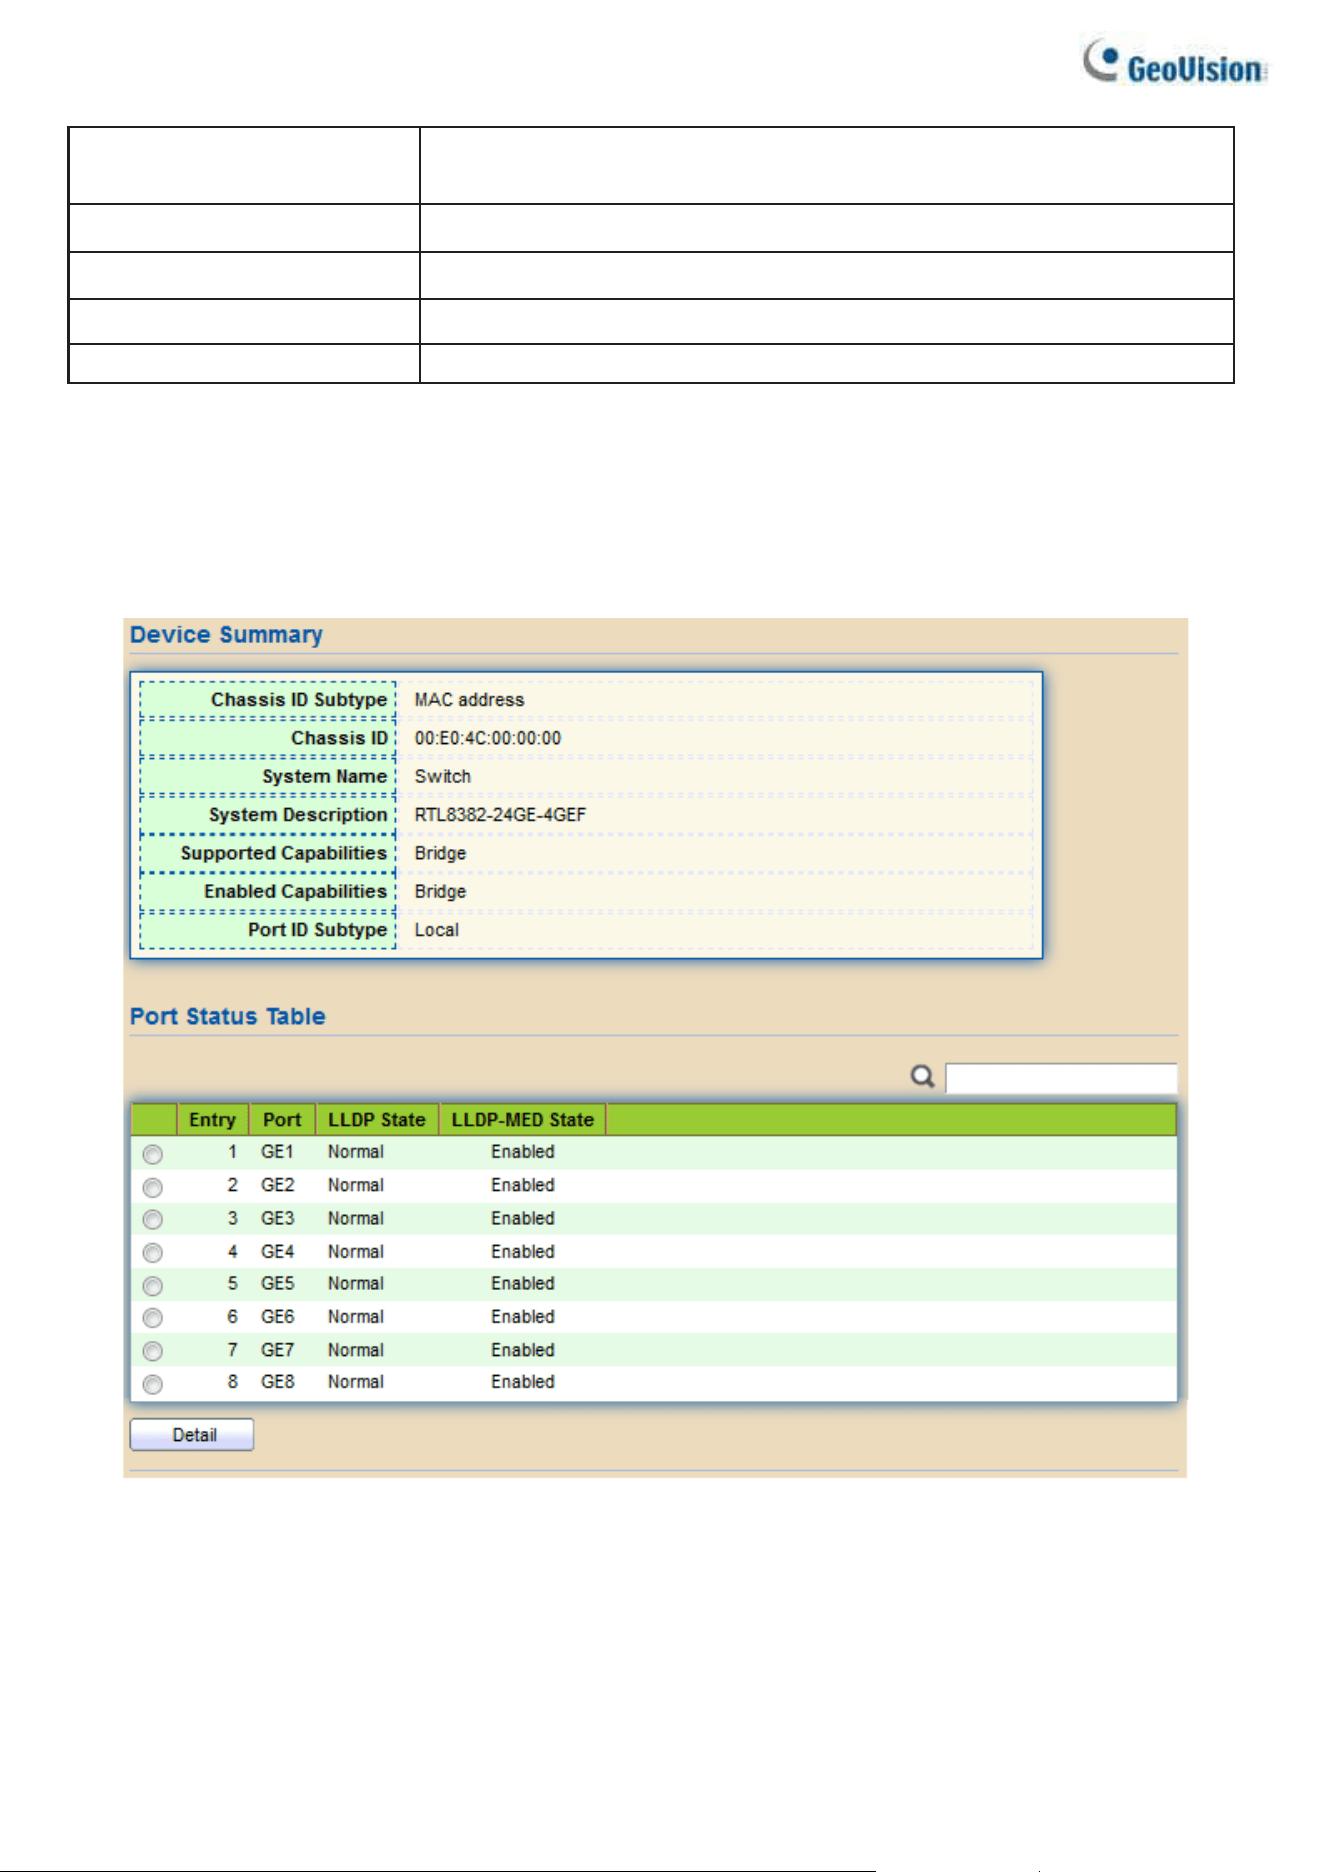Sort by the LLDP-MED State column header
The width and height of the screenshot is (1324, 1872).
click(x=522, y=1120)
